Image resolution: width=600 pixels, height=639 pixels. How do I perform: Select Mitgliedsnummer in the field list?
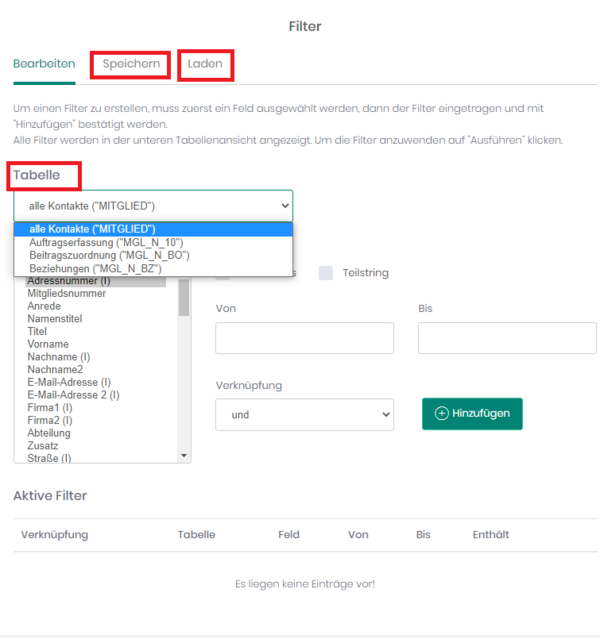click(x=66, y=293)
